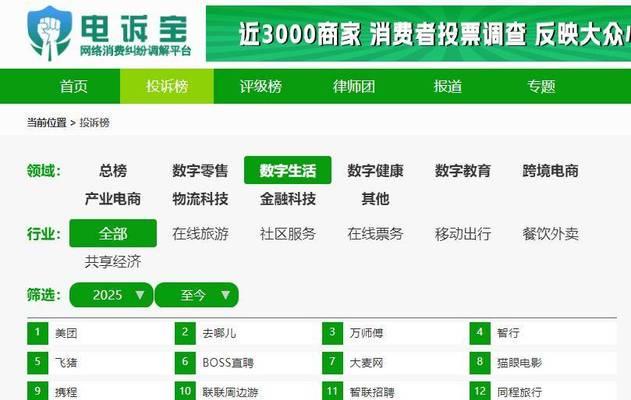Filter by 在线旅游 industry
Viewport: 631px width, 400px height.
pos(200,234)
